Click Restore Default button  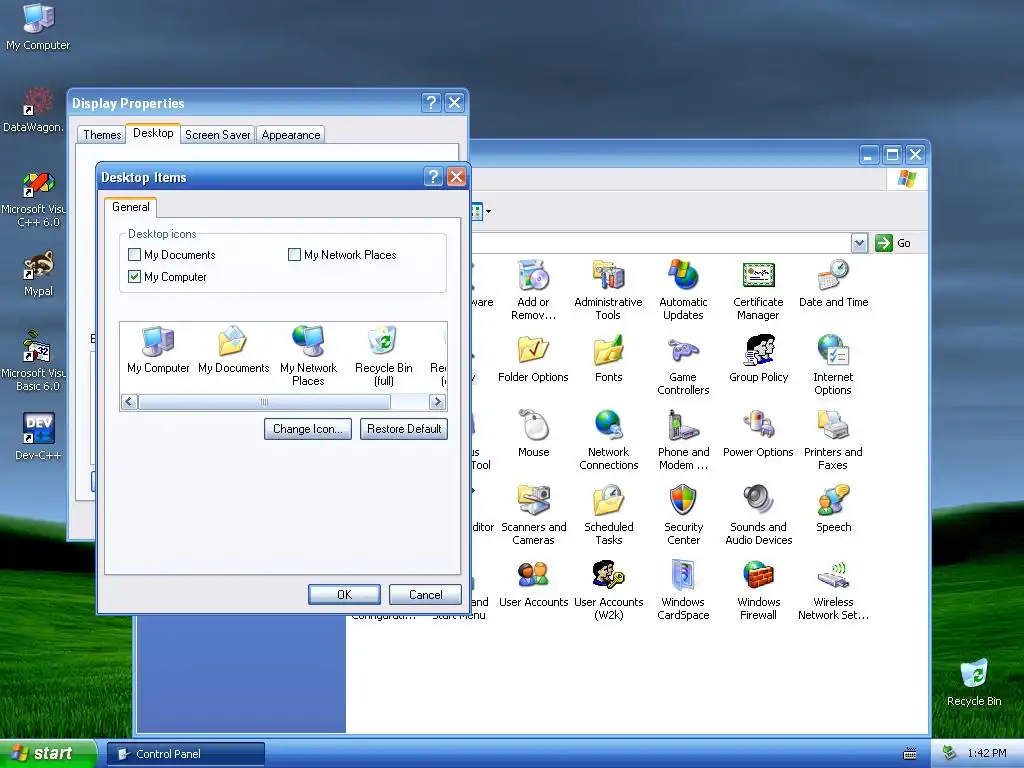coord(404,429)
